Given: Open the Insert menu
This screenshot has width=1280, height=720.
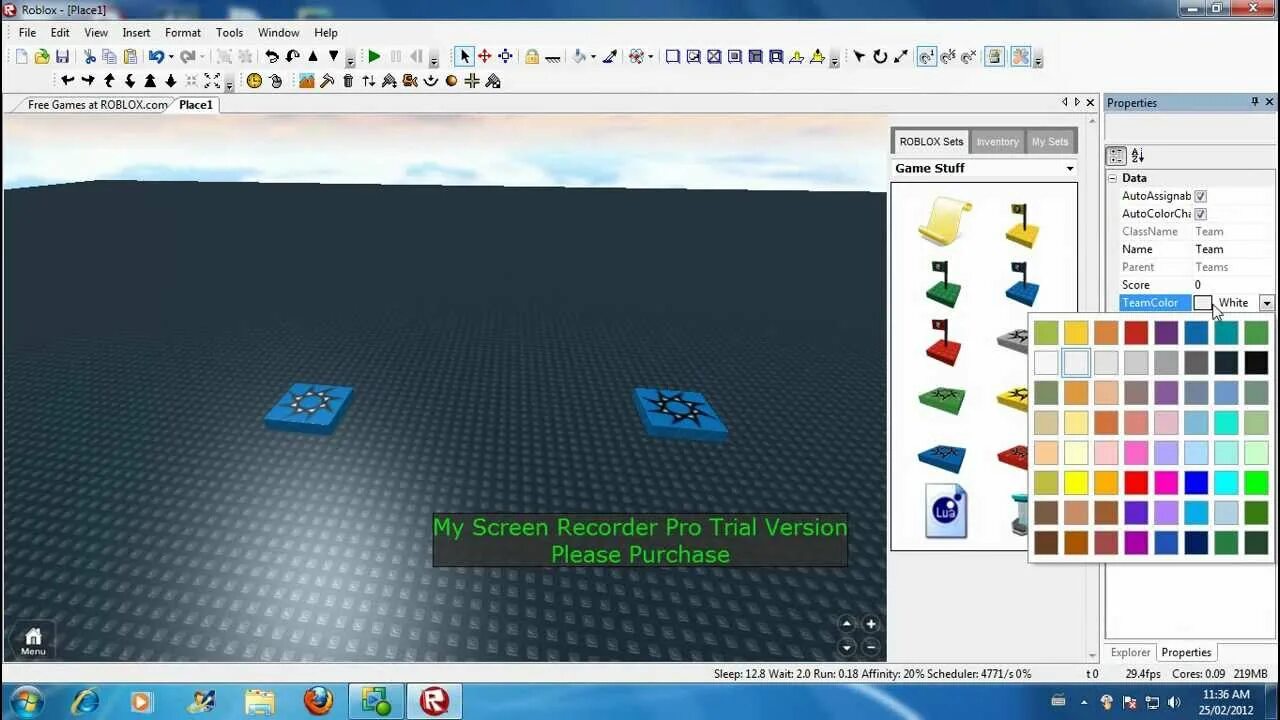Looking at the screenshot, I should coord(136,33).
